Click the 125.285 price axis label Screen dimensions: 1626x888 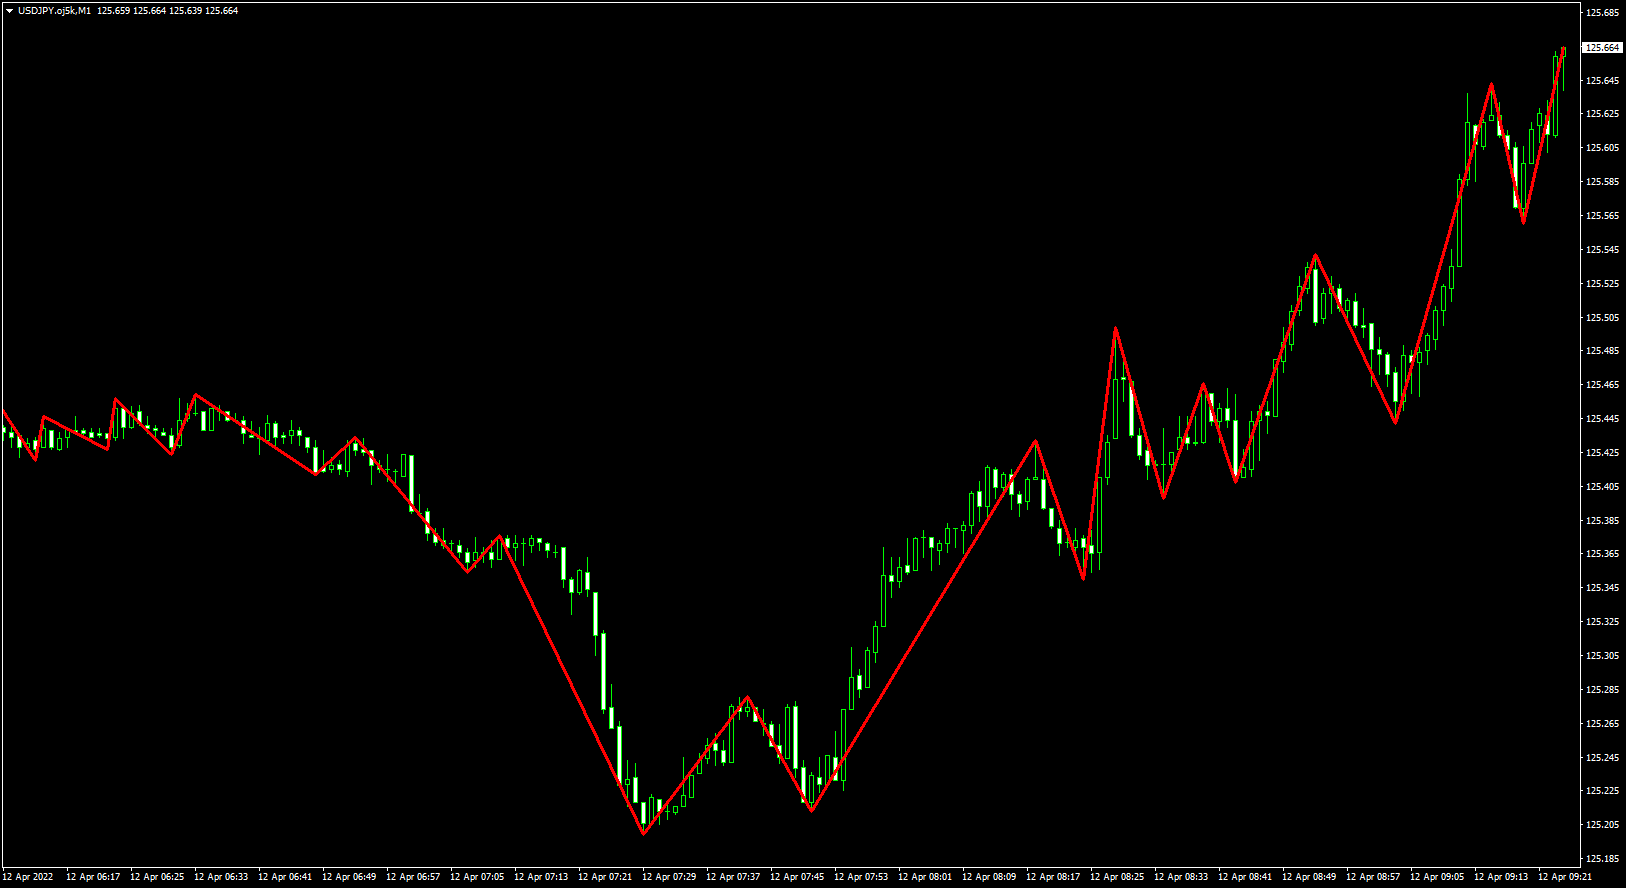pyautogui.click(x=1603, y=690)
